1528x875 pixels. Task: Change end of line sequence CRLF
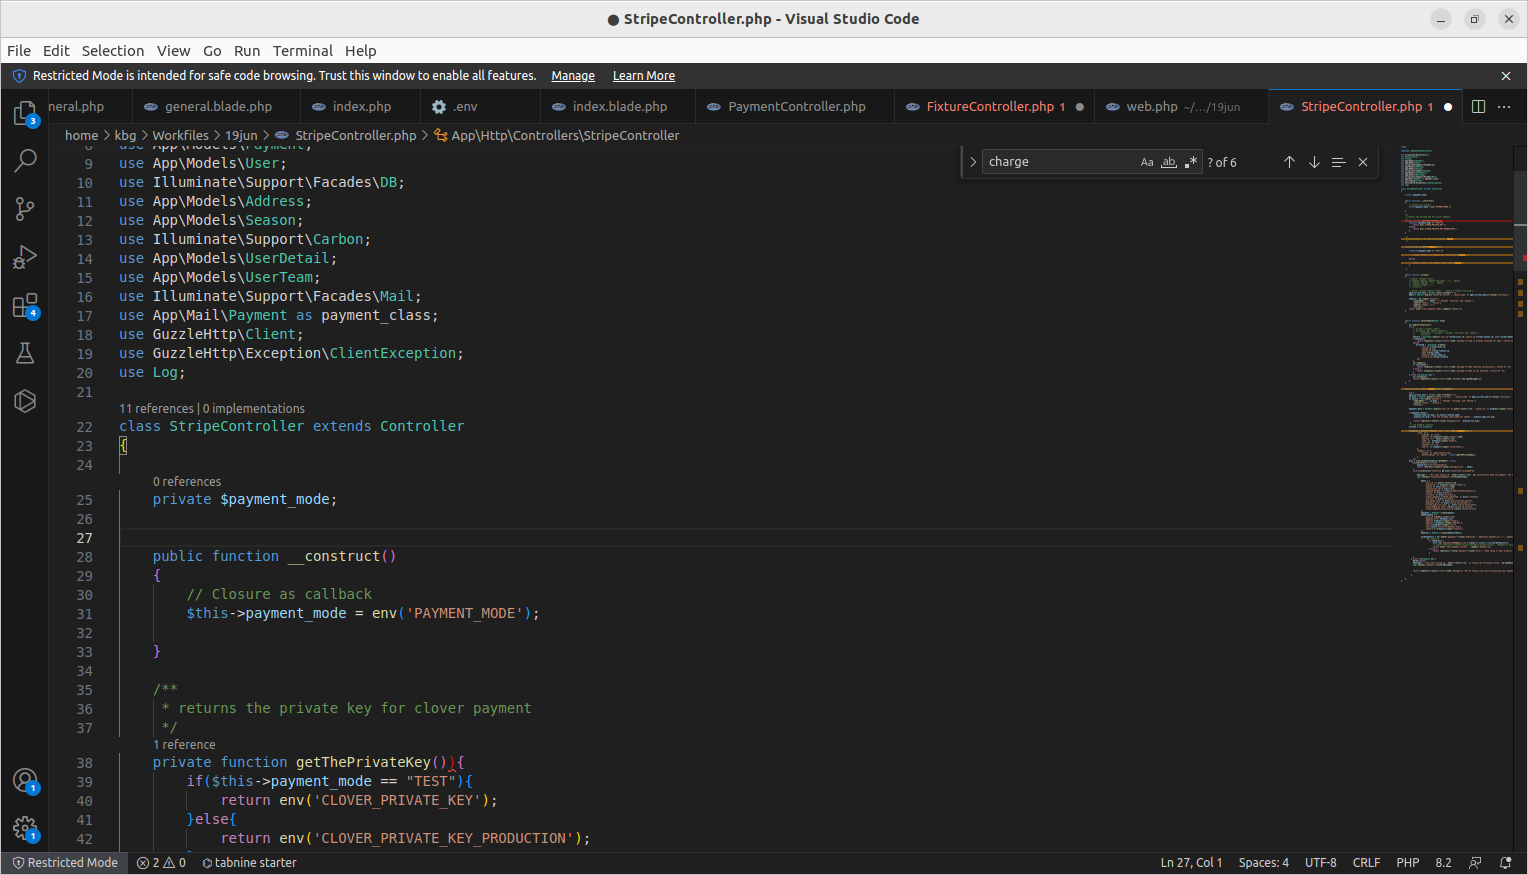[1366, 863]
